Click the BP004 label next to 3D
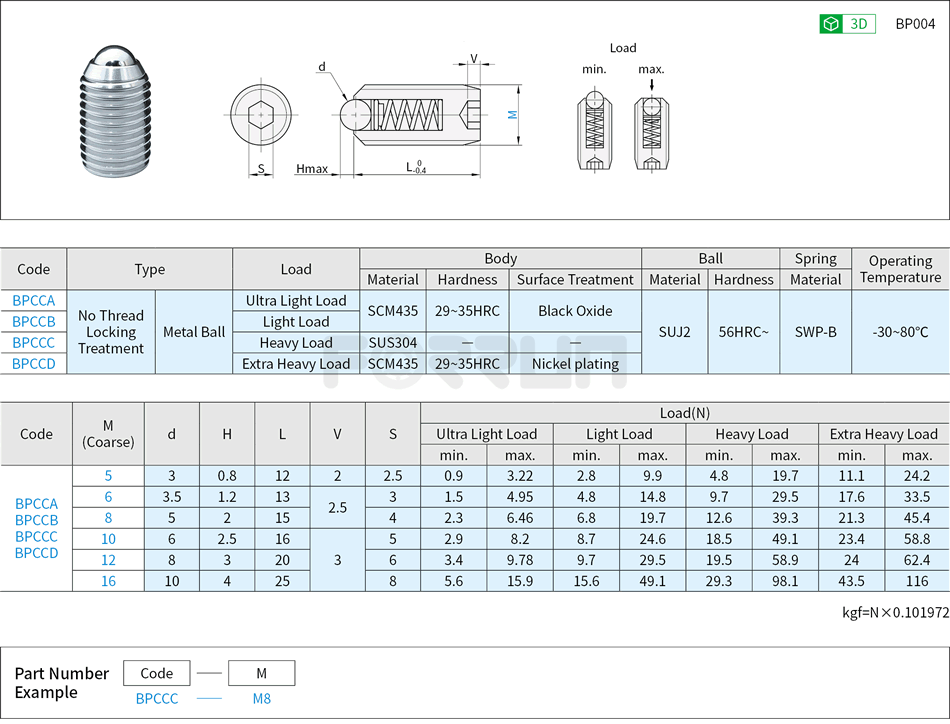950x724 pixels. click(x=914, y=24)
